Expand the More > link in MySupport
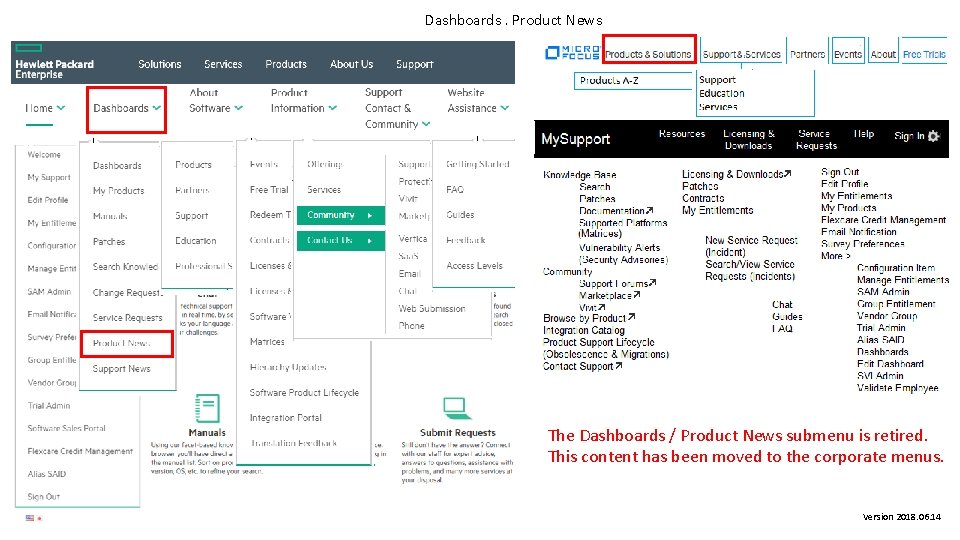The height and width of the screenshot is (540, 960). pyautogui.click(x=836, y=256)
